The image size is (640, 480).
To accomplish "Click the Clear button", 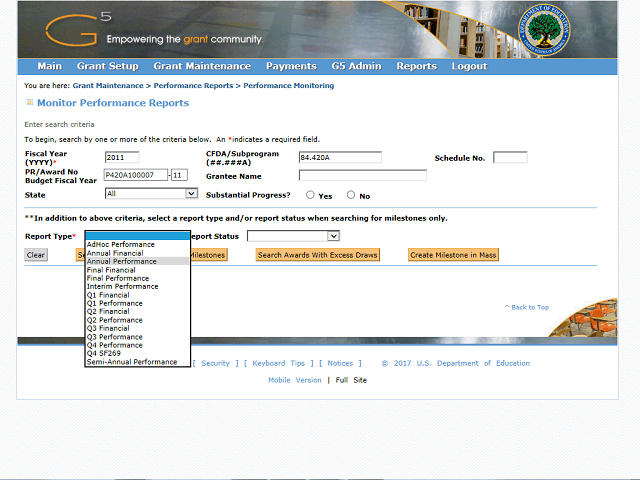I will (36, 255).
